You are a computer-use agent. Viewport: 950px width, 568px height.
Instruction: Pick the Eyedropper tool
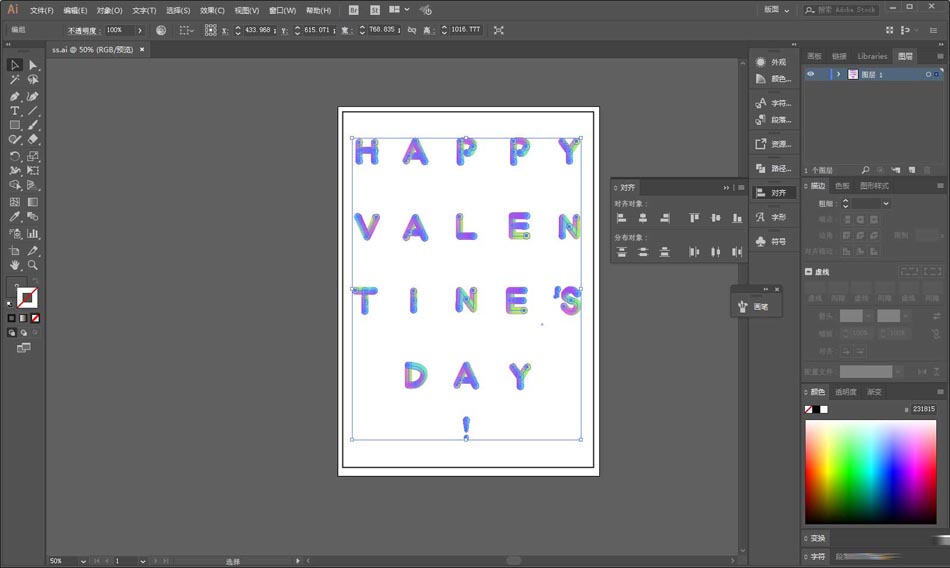(x=15, y=217)
